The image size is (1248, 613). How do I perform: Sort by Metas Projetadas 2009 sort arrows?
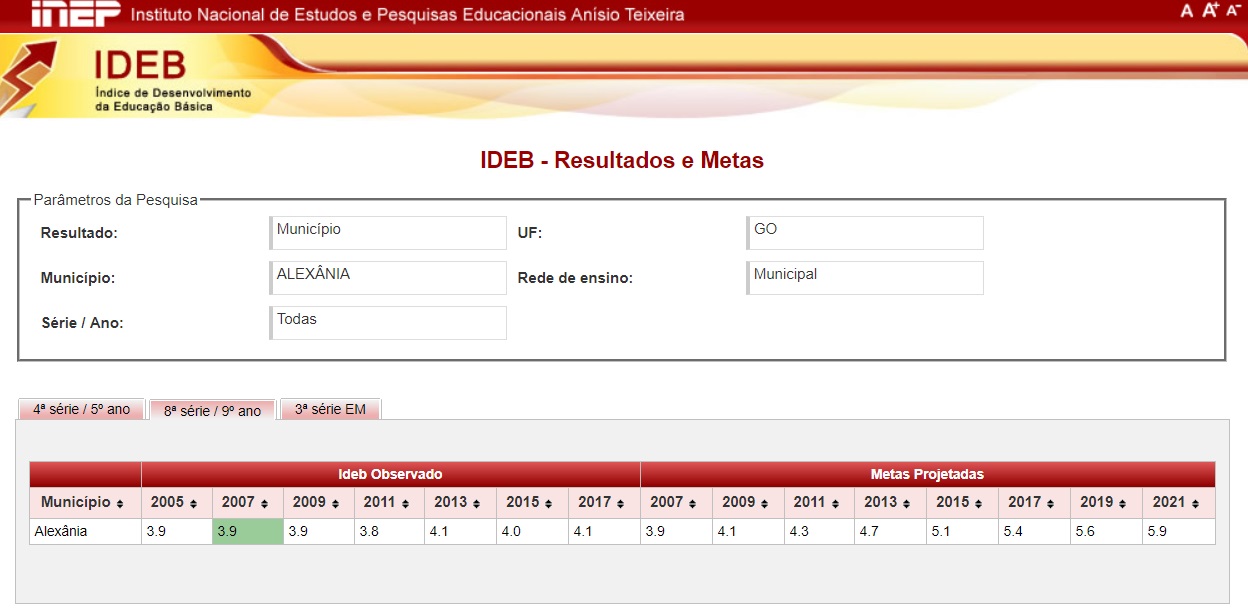(x=764, y=503)
